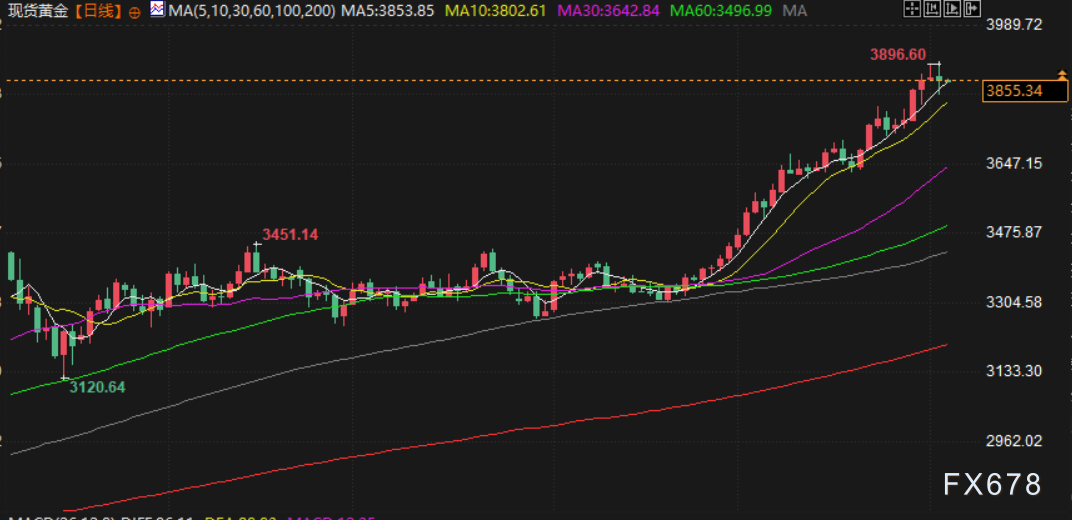The image size is (1072, 520).
Task: Open the 日线 period selector
Action: [98, 10]
